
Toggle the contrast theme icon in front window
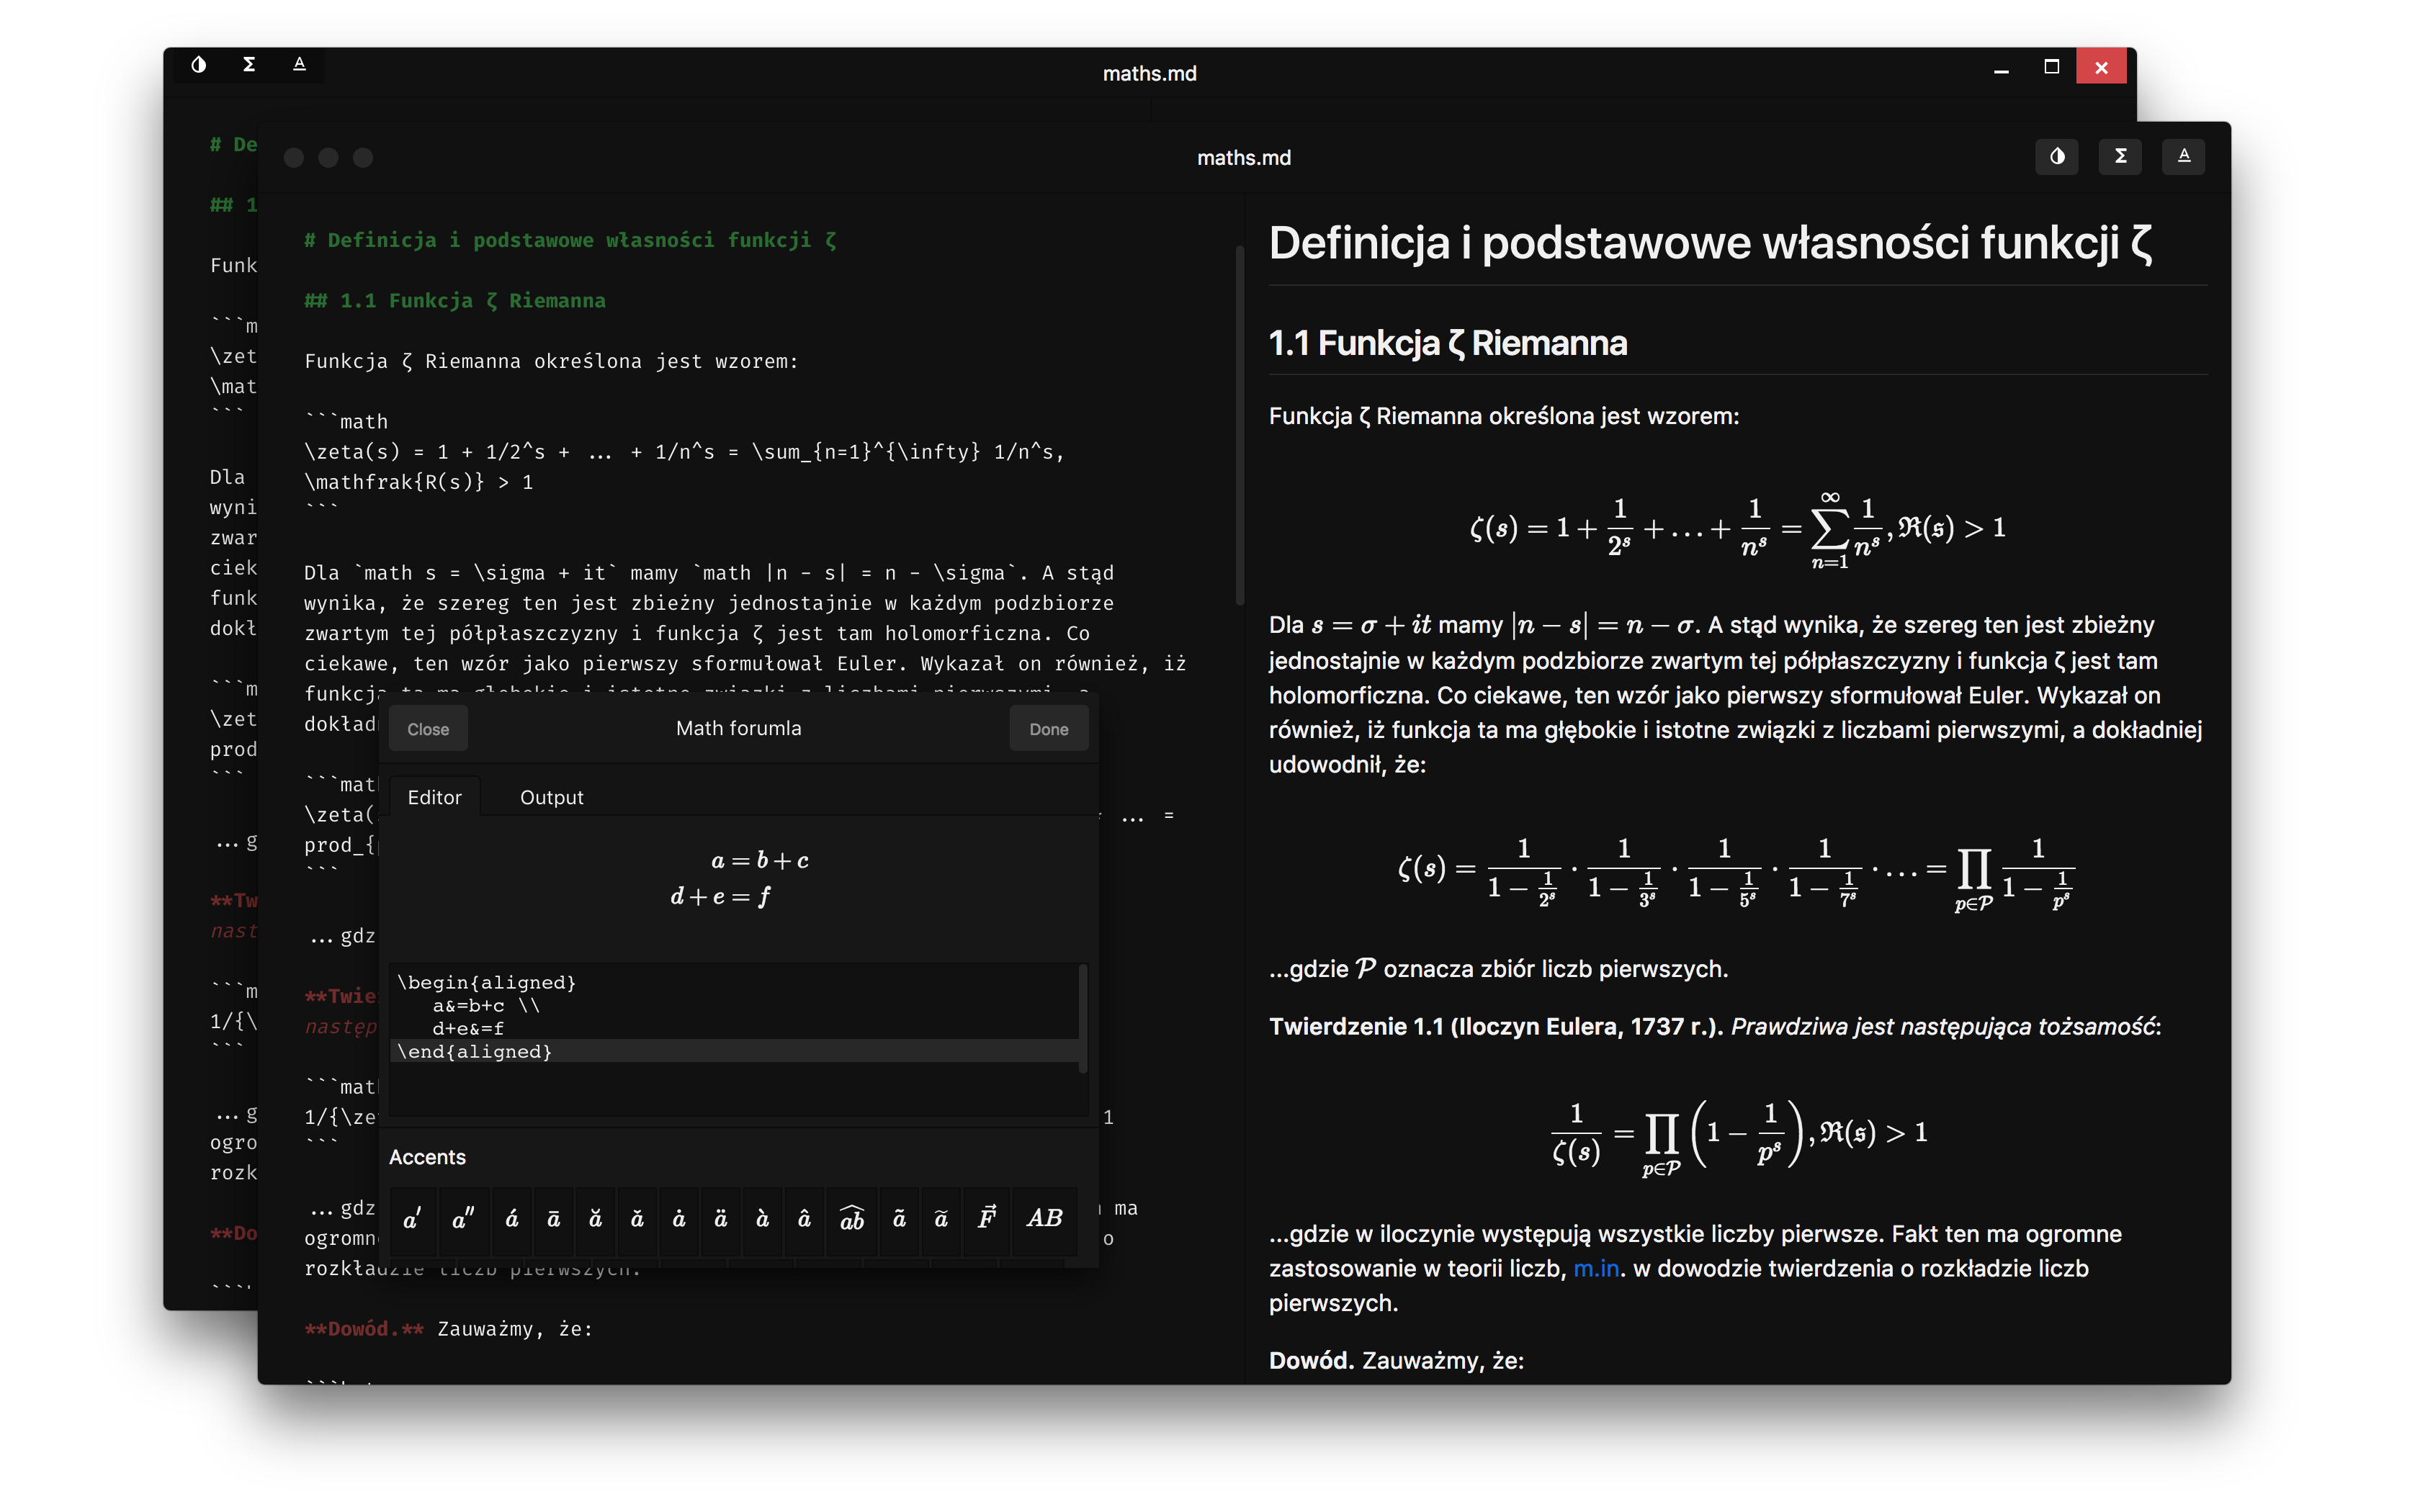2056,156
